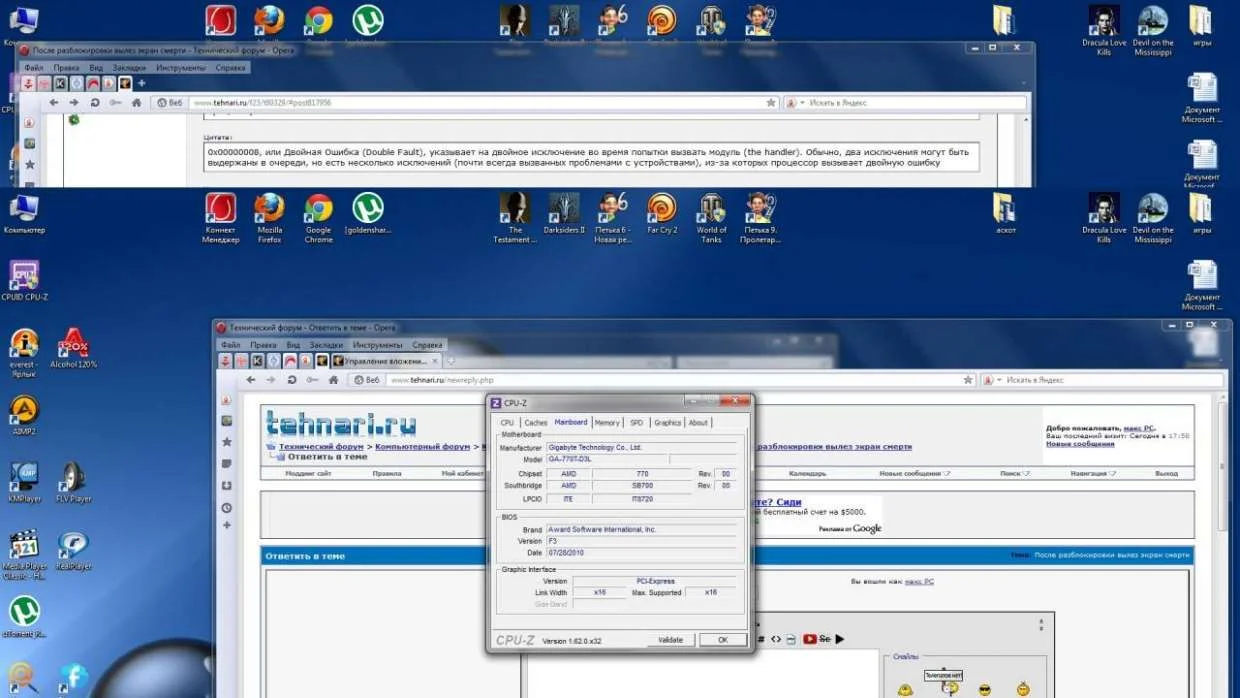Launch Media Player Classic desktop icon
This screenshot has width=1240, height=698.
24,555
